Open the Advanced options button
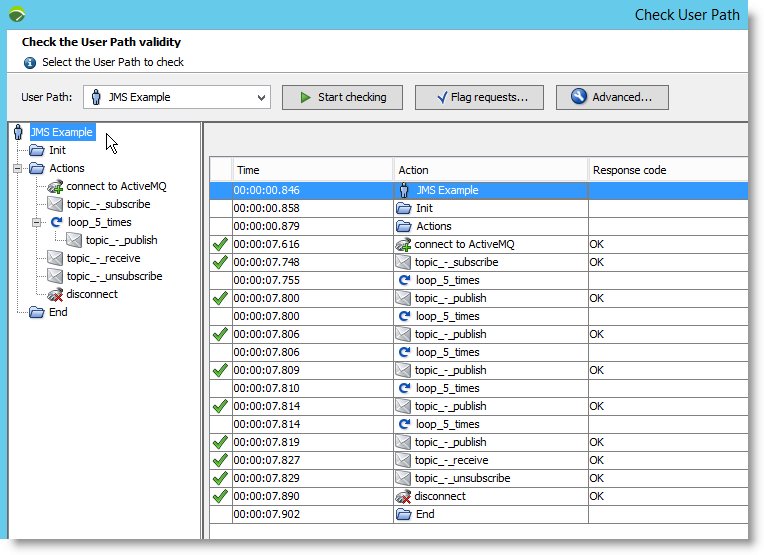 coord(612,97)
